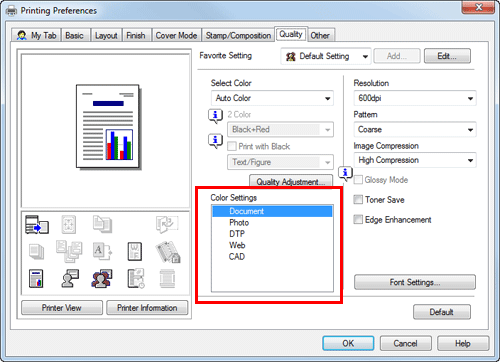
Task: Enable the Toner Save checkbox
Action: point(358,200)
